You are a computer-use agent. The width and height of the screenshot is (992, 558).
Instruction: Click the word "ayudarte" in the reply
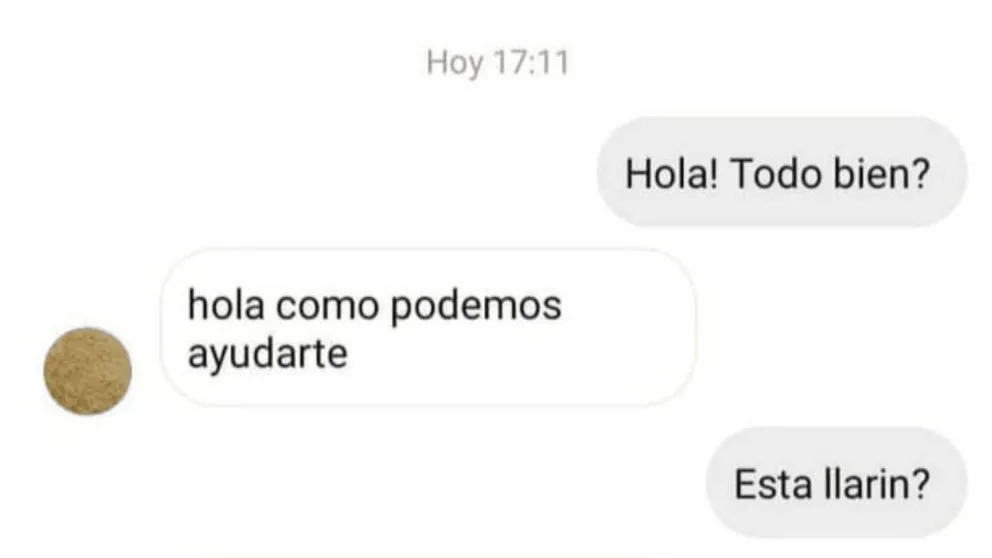pos(268,354)
